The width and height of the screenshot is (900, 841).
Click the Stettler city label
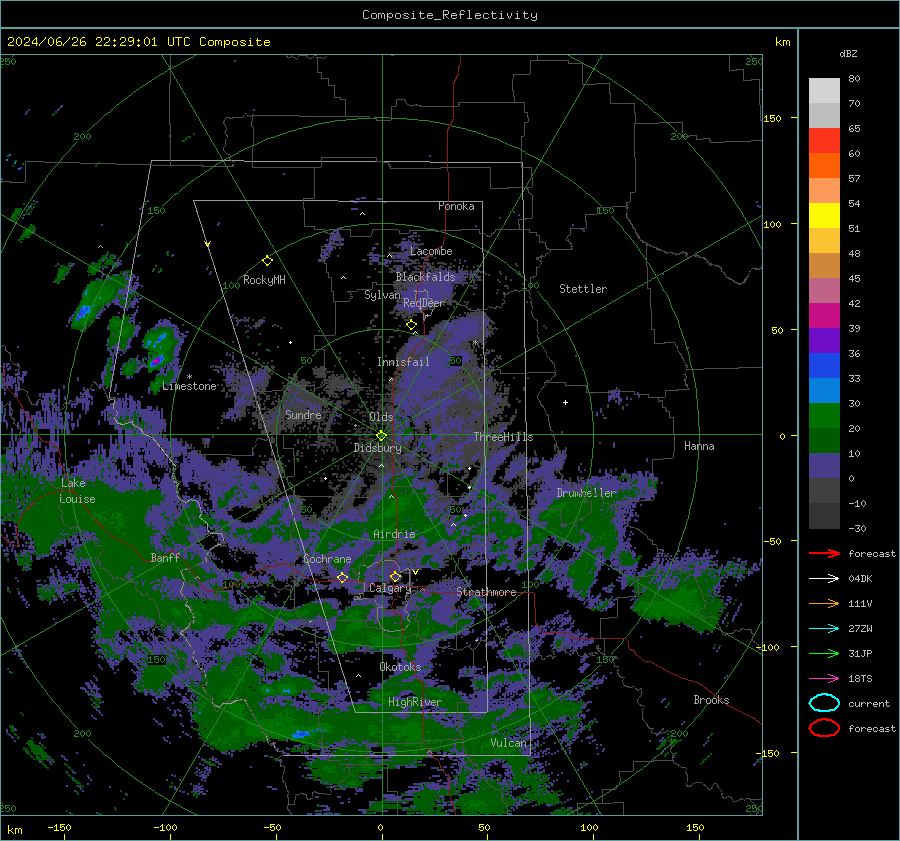point(583,289)
